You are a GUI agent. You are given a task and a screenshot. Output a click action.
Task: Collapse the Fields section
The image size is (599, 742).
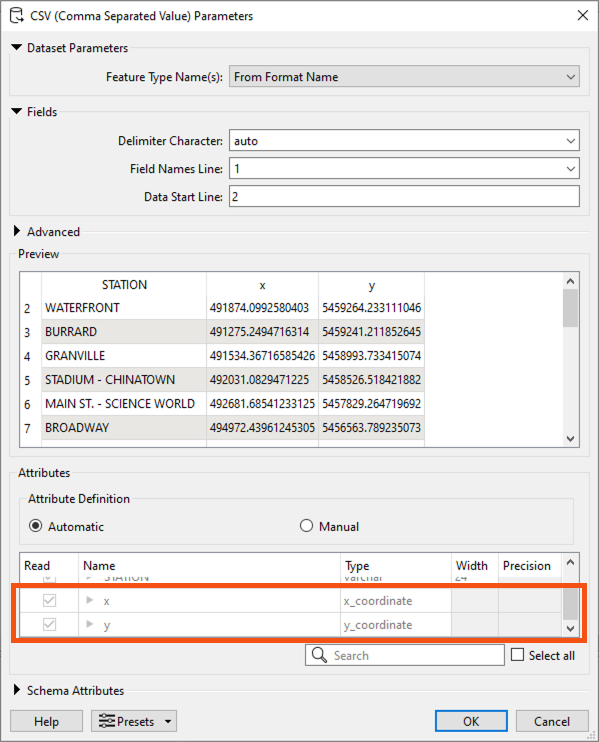[17, 111]
